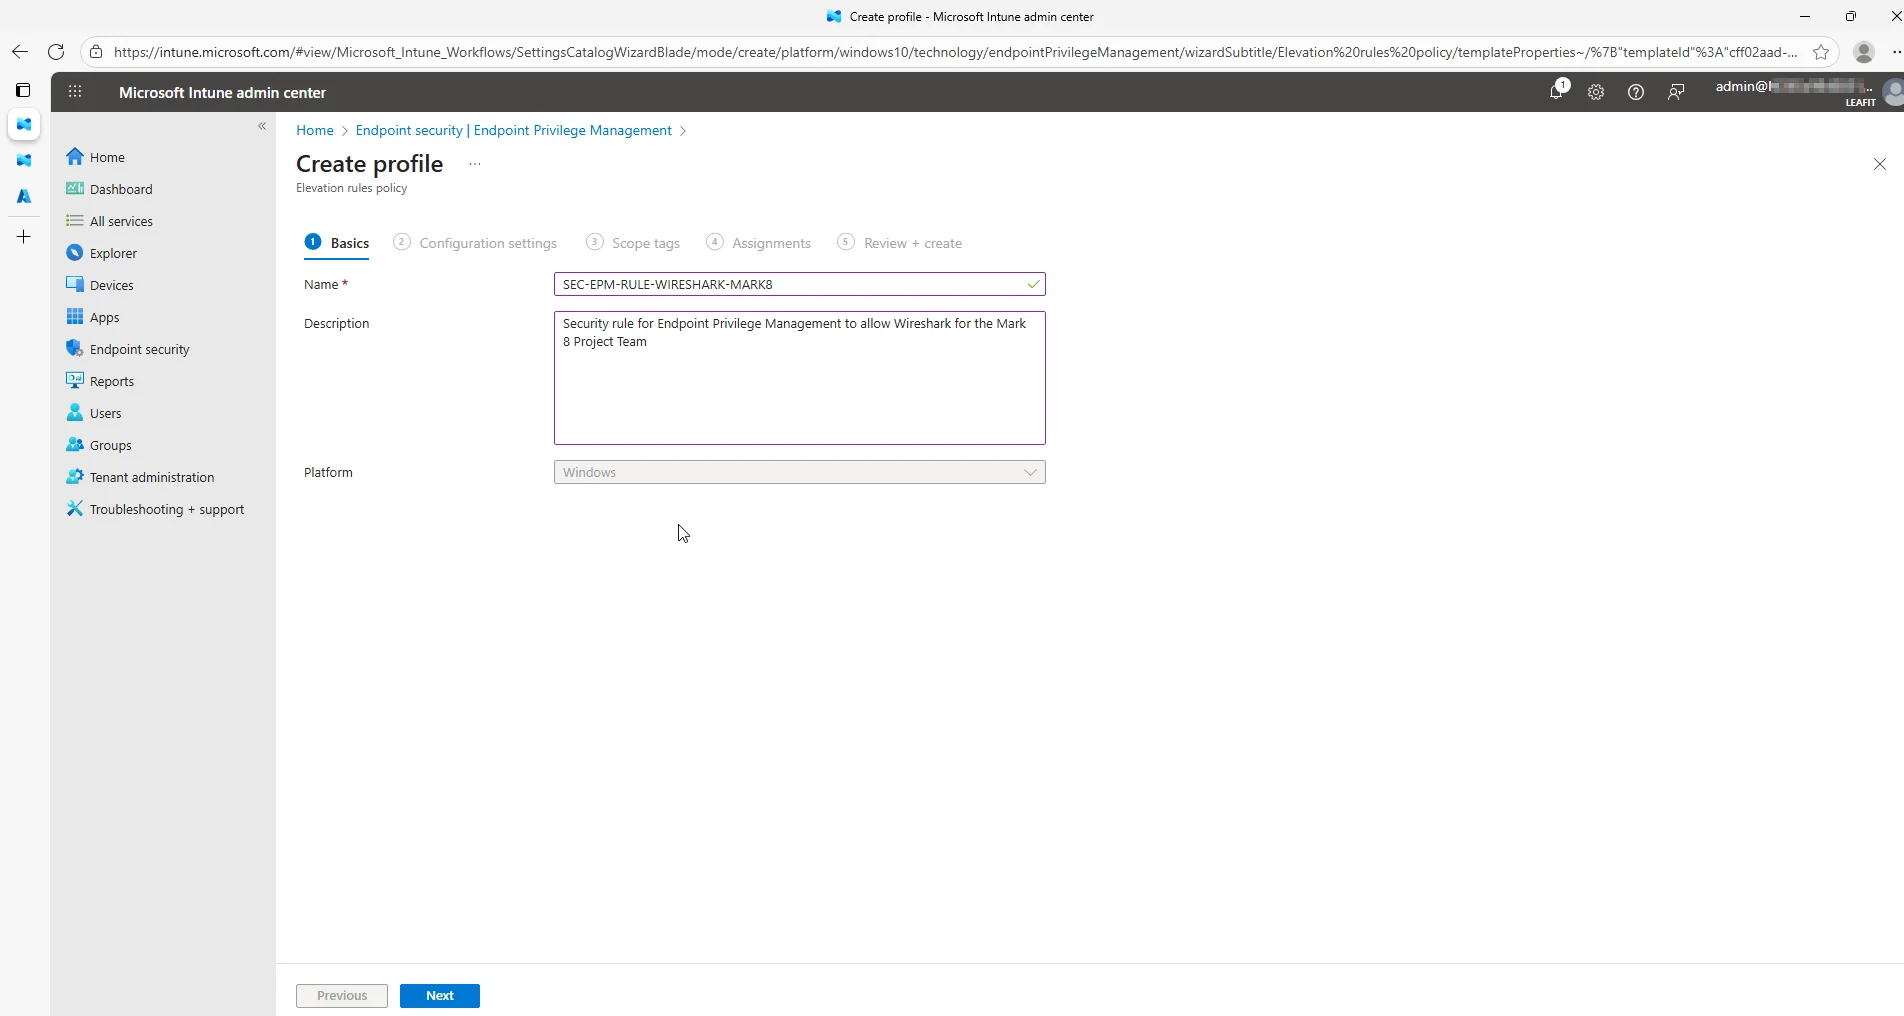Screen dimensions: 1904x1016
Task: Select the Azure pinned tab icon
Action: coord(24,197)
